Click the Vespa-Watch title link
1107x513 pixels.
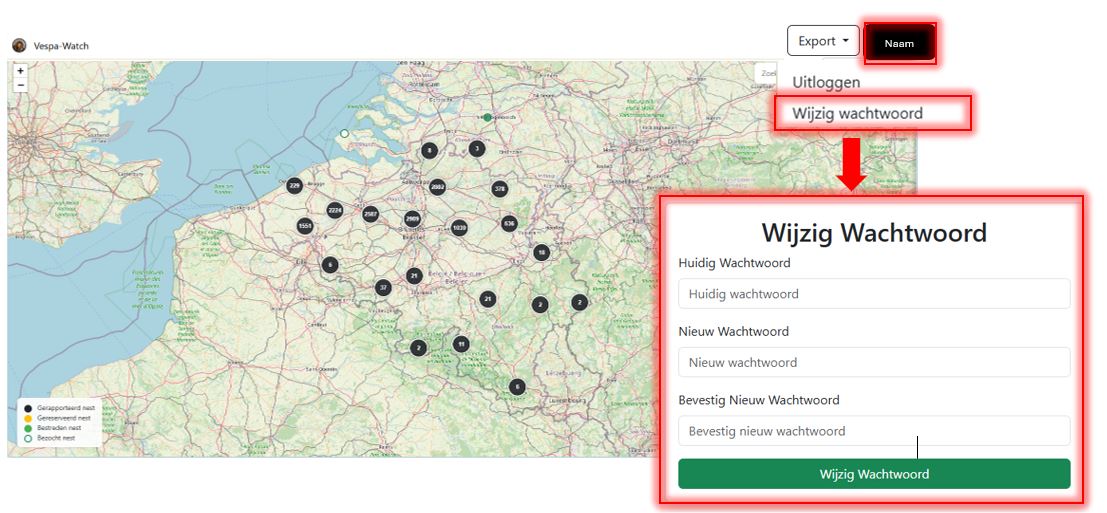coord(61,46)
